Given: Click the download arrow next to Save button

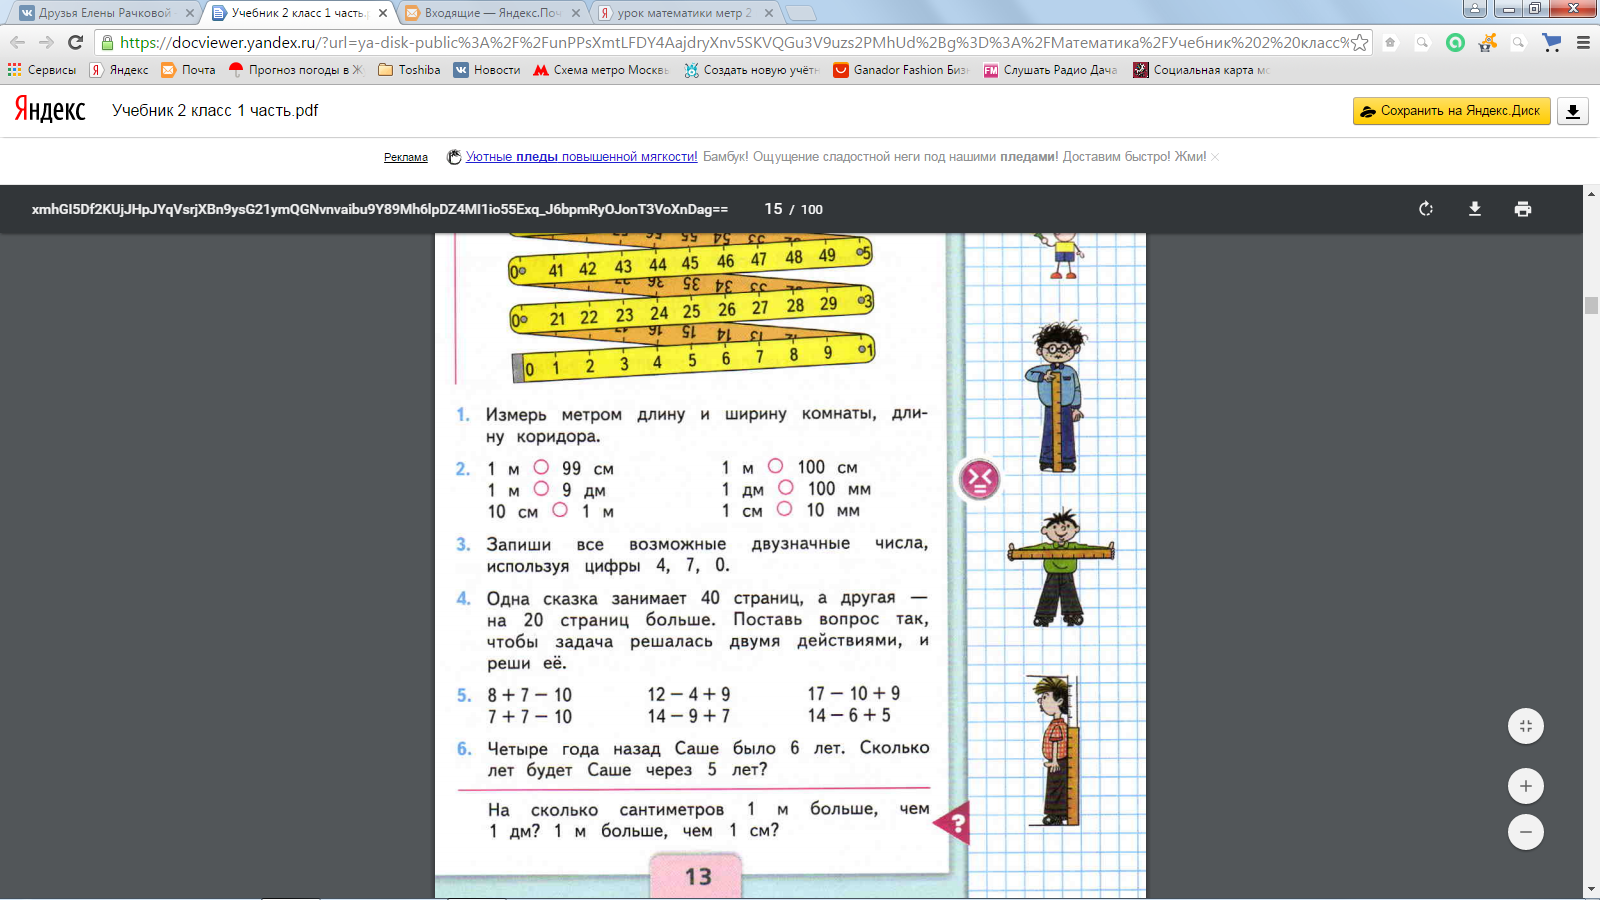Looking at the screenshot, I should click(x=1573, y=111).
